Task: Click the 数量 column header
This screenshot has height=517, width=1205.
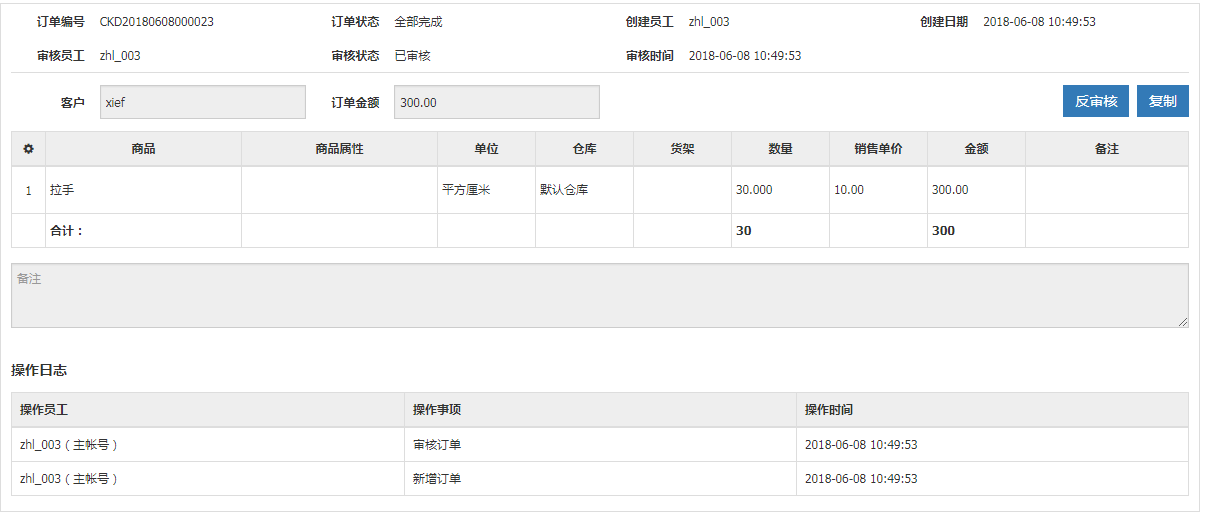Action: pos(780,149)
